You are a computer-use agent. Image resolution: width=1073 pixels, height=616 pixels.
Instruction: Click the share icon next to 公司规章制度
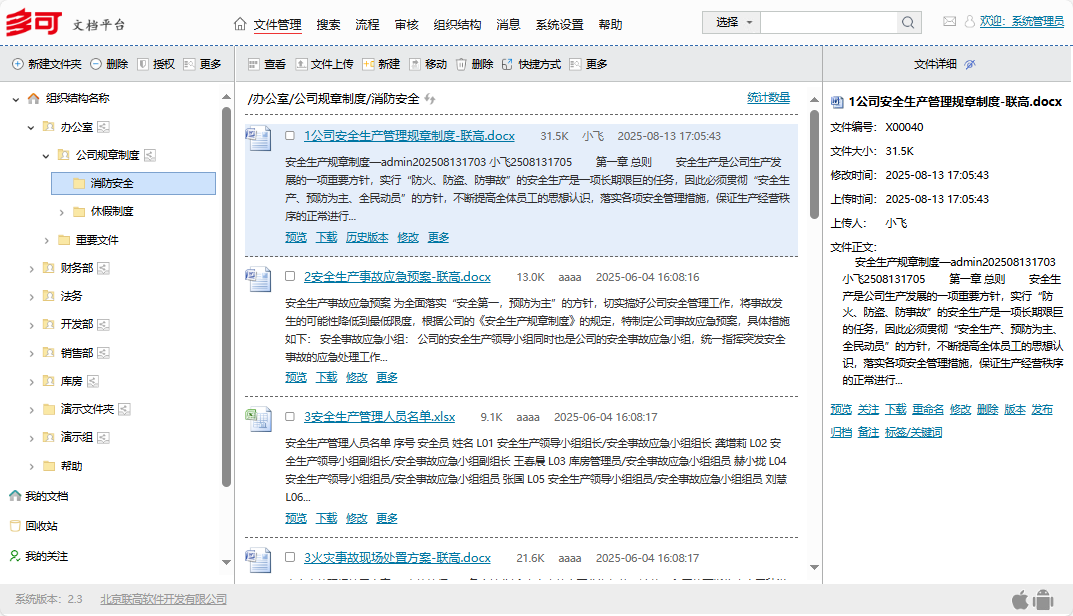tap(150, 155)
